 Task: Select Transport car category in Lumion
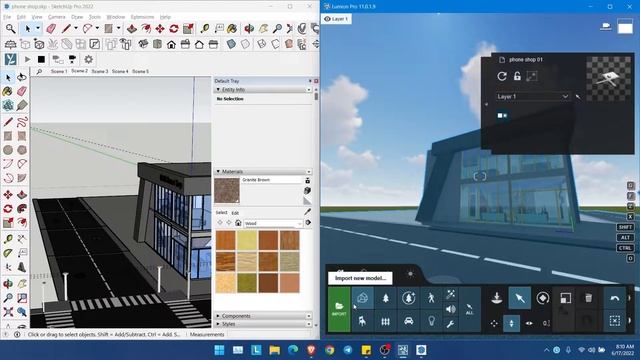coord(408,321)
